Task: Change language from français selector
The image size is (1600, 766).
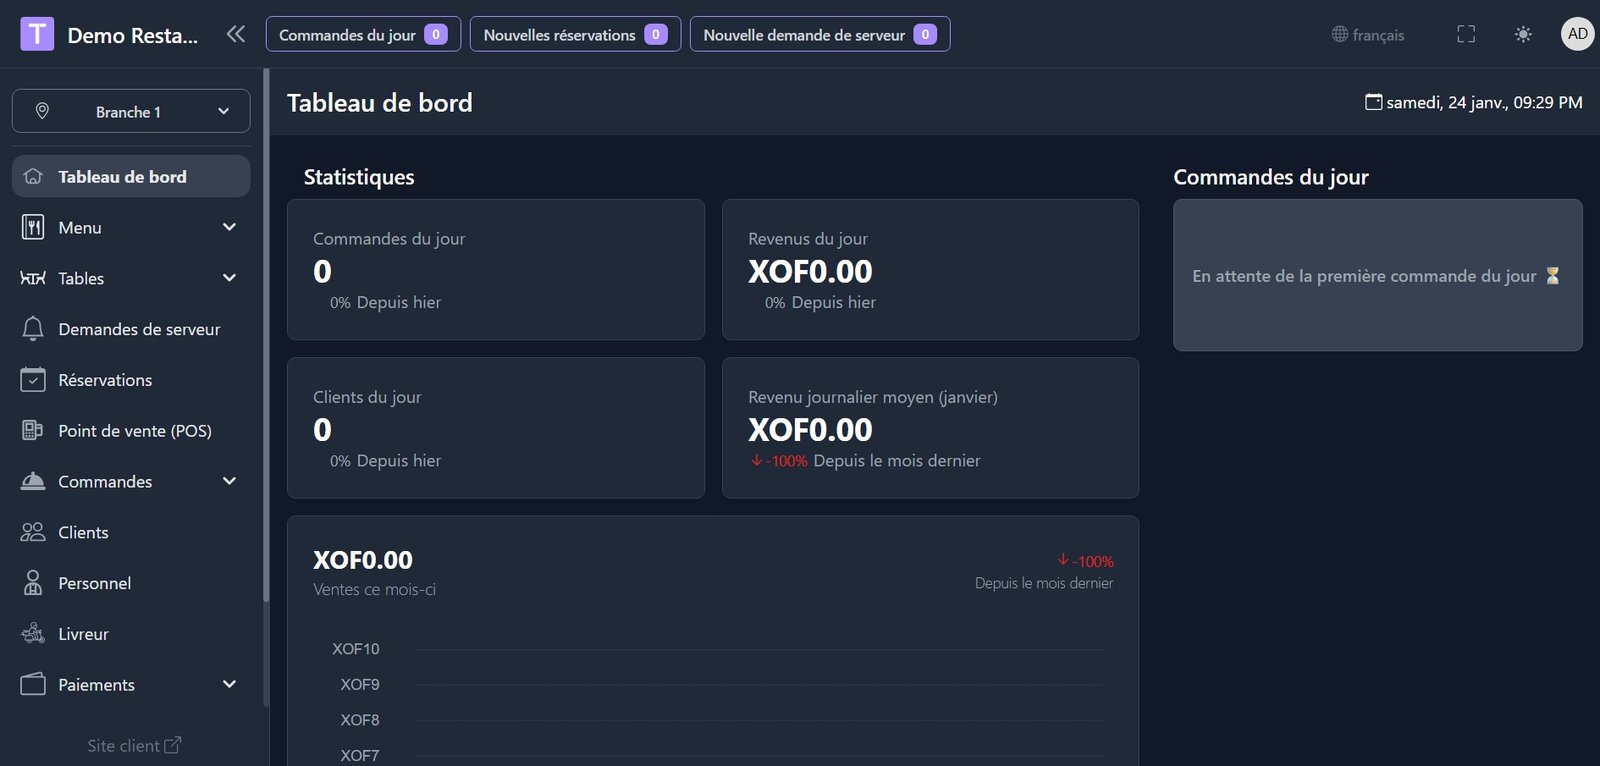Action: 1368,35
